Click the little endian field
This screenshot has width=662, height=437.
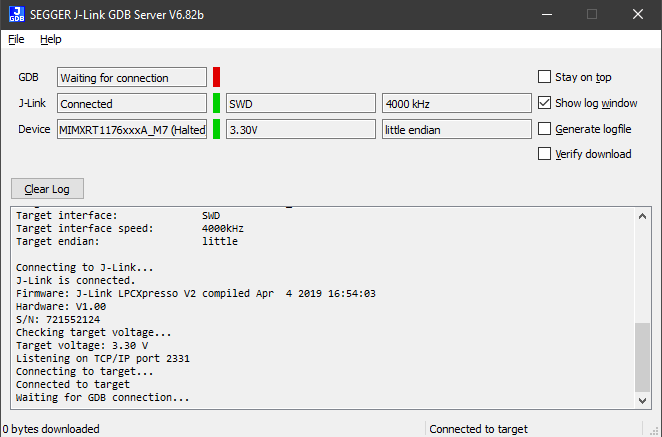[456, 129]
